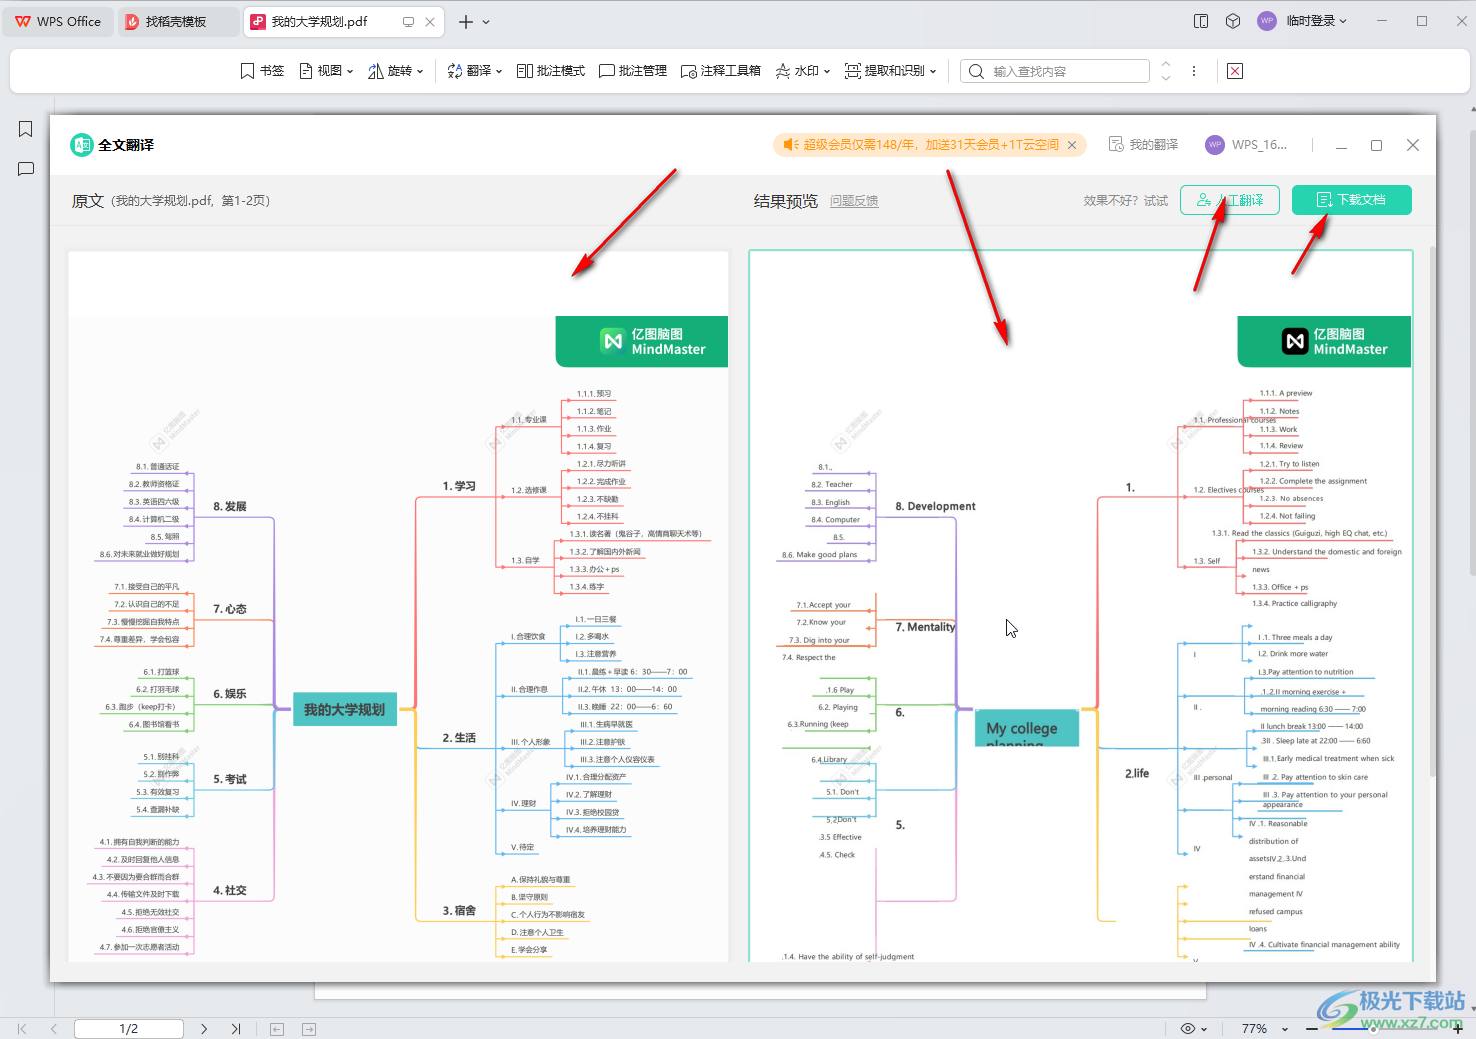Switch to the 找稻壳模板 tab
Screen dimensions: 1476x1039
coord(177,21)
